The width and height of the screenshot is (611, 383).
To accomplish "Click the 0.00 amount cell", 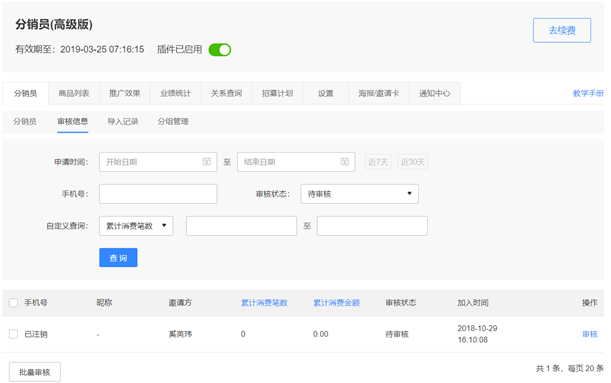I will [321, 334].
